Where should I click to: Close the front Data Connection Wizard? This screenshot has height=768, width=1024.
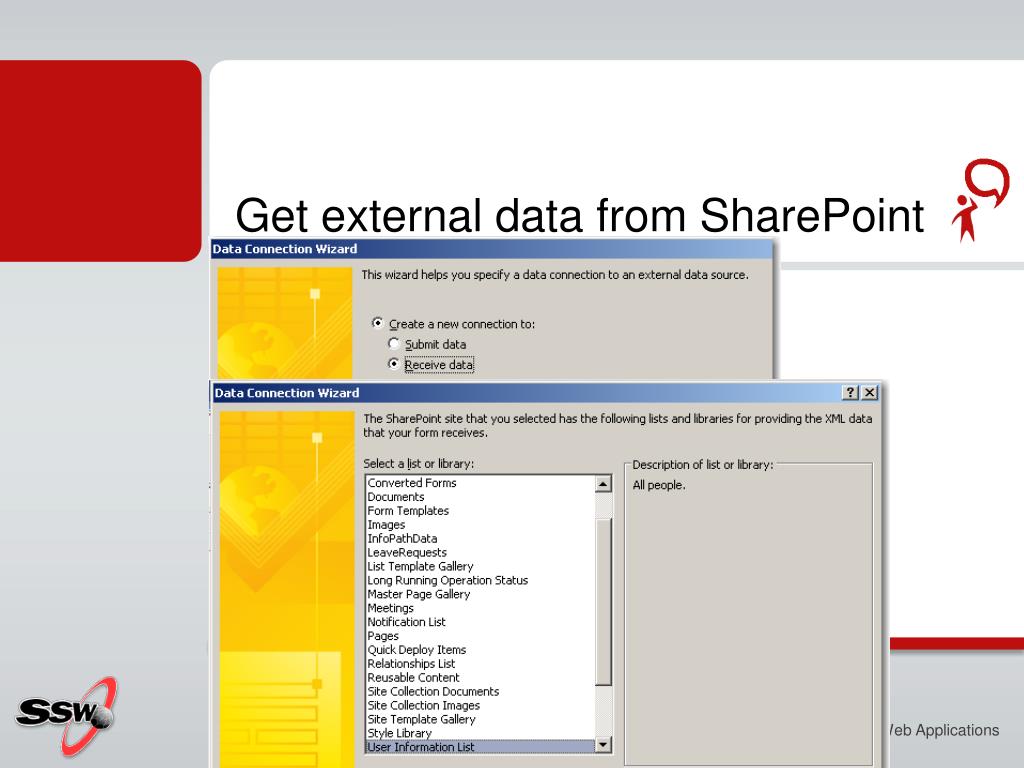coord(869,392)
